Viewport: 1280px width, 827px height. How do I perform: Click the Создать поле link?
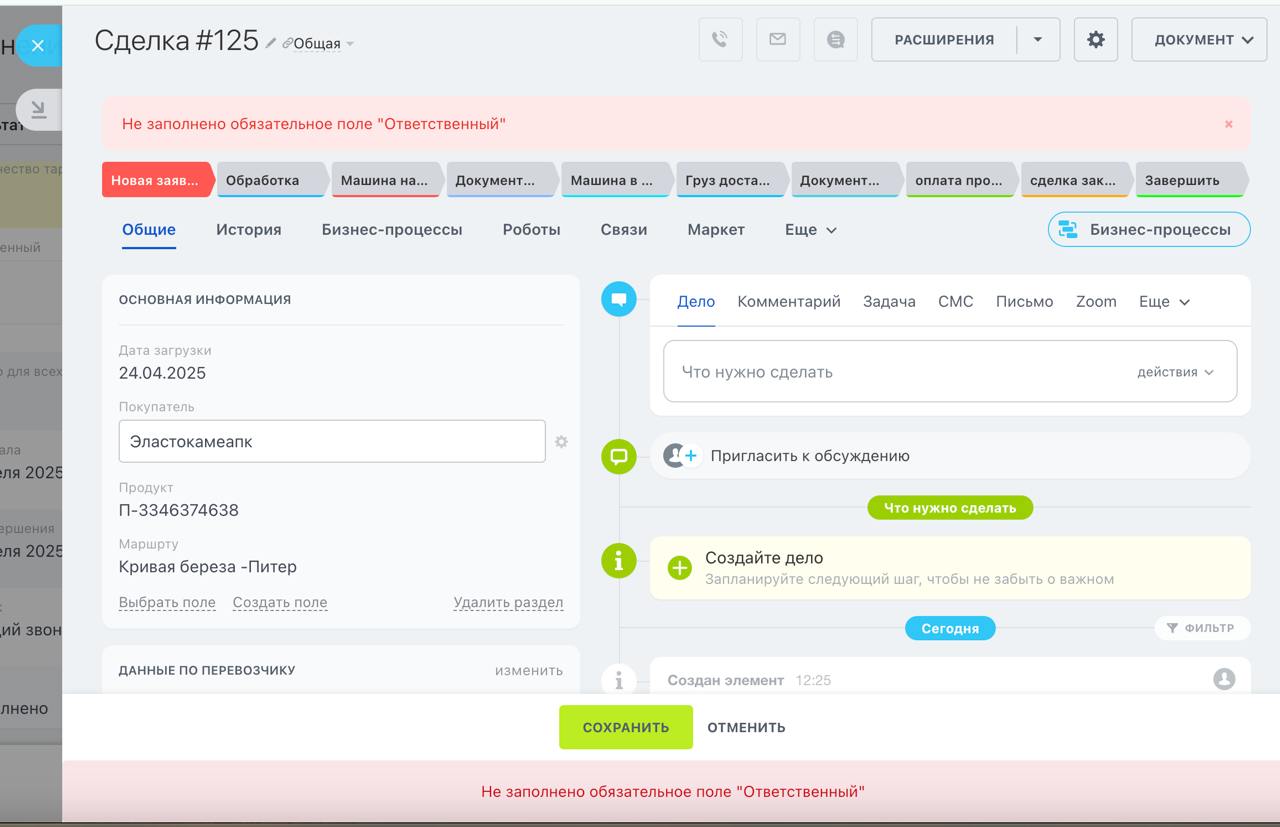[x=280, y=603]
